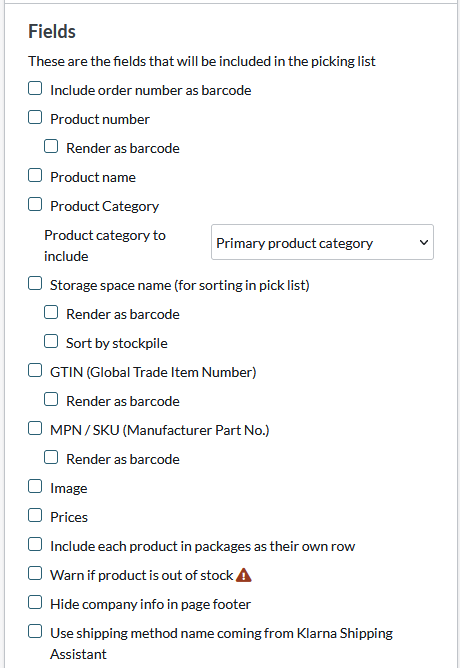Check Include each product in packages row
This screenshot has height=668, width=460.
(35, 544)
